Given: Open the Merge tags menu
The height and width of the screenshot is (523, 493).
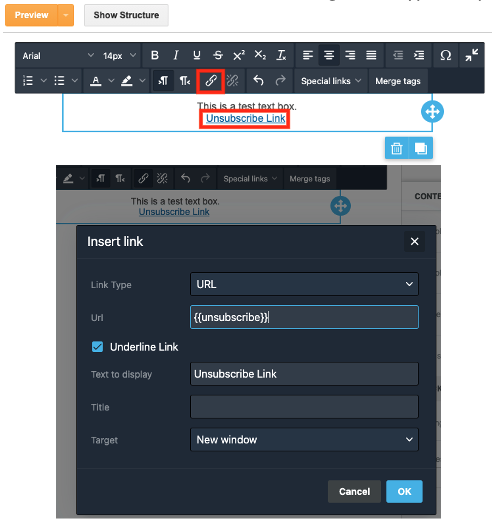Looking at the screenshot, I should point(398,81).
